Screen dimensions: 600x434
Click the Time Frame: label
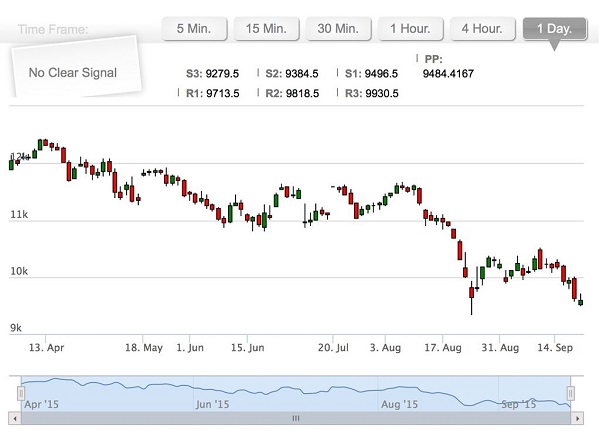[x=53, y=29]
